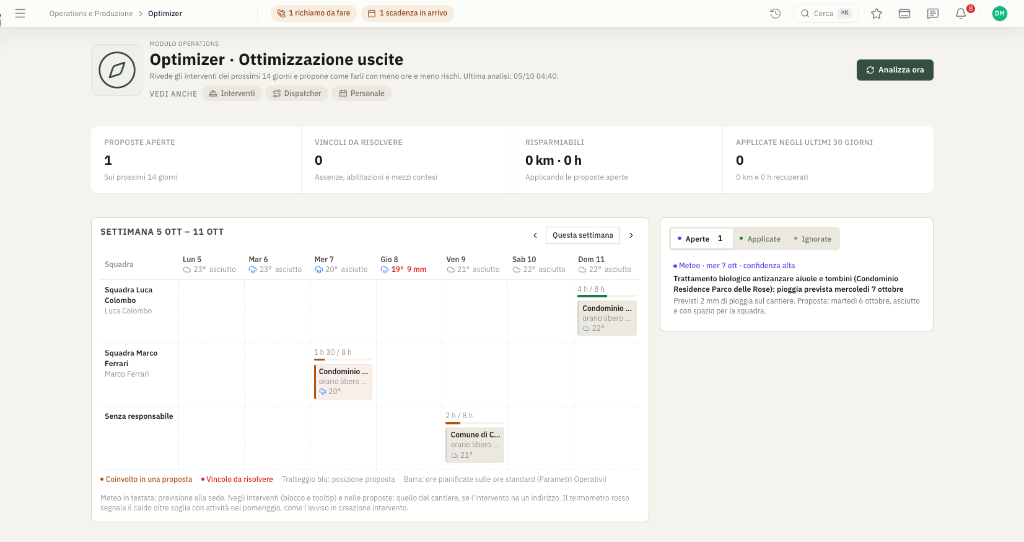Open the recent history clock icon
The height and width of the screenshot is (542, 1024).
tap(775, 13)
